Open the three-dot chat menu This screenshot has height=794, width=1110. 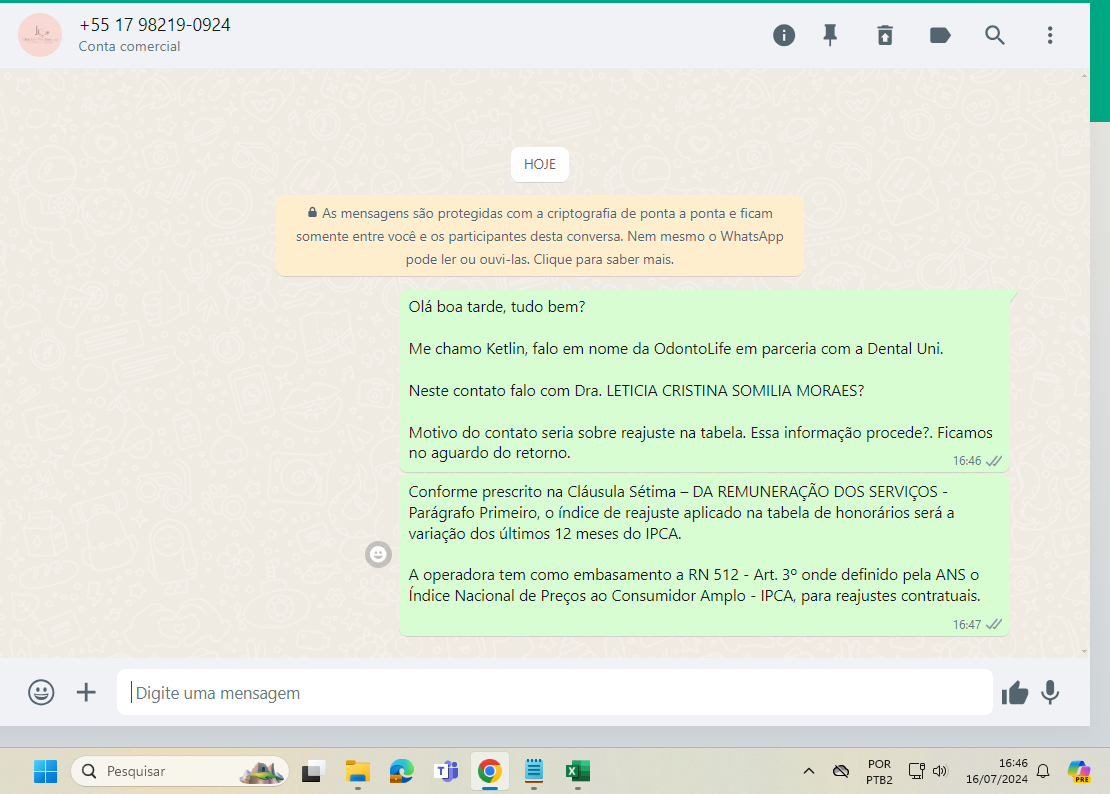[x=1050, y=35]
